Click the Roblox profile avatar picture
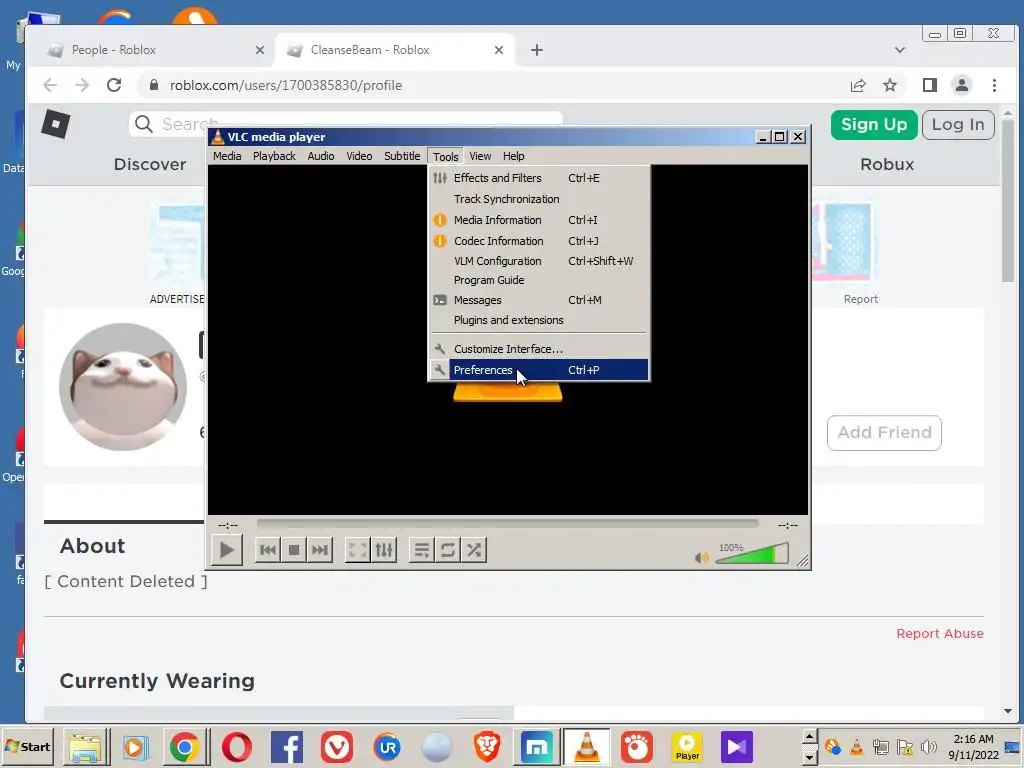This screenshot has height=768, width=1024. pos(123,387)
